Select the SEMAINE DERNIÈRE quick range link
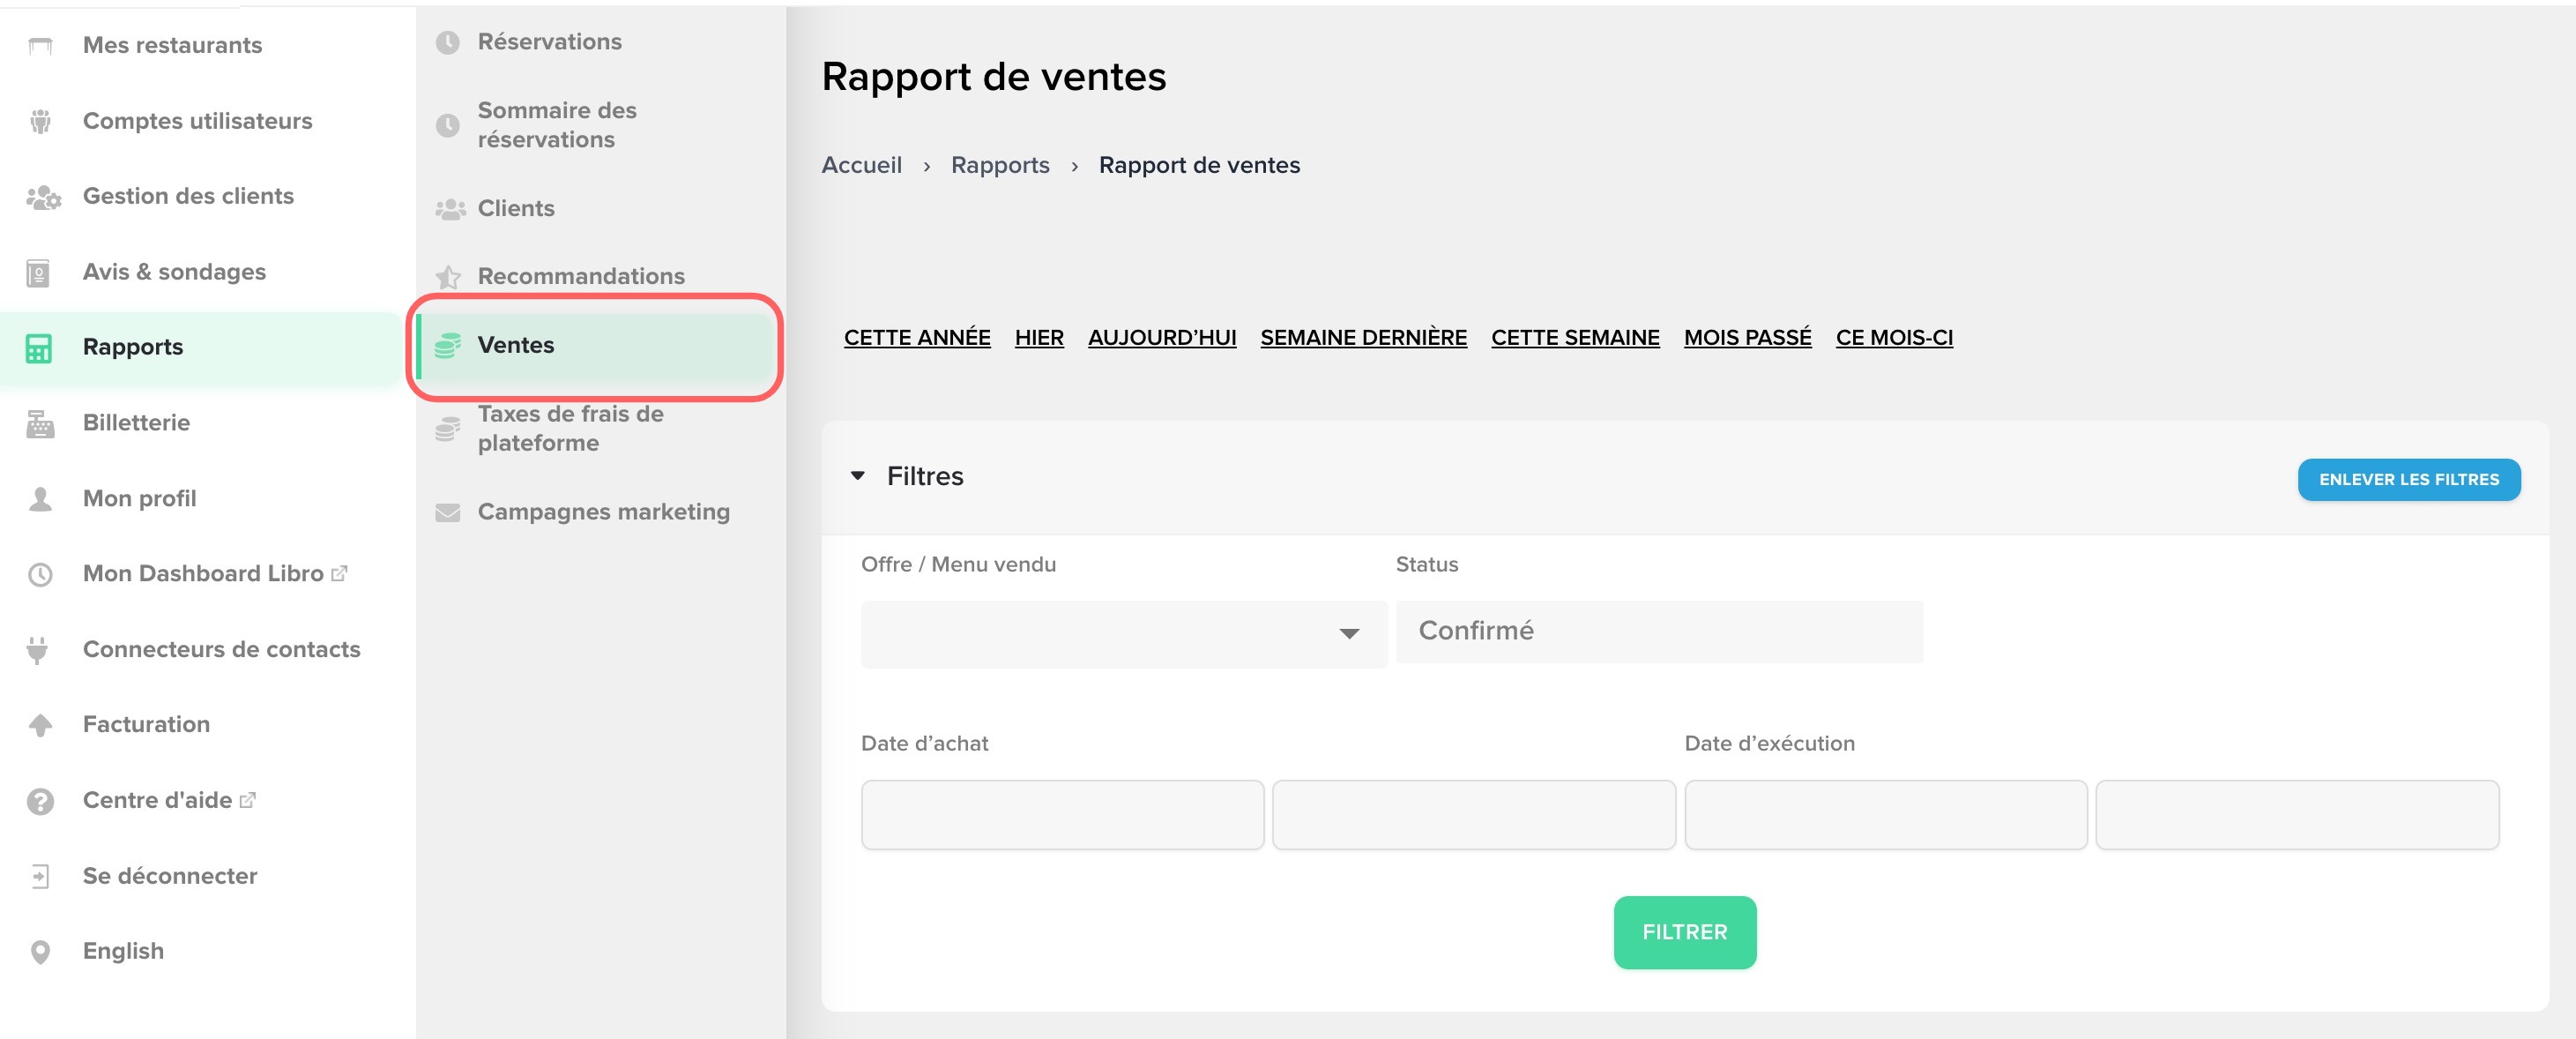The image size is (2576, 1039). pos(1362,338)
